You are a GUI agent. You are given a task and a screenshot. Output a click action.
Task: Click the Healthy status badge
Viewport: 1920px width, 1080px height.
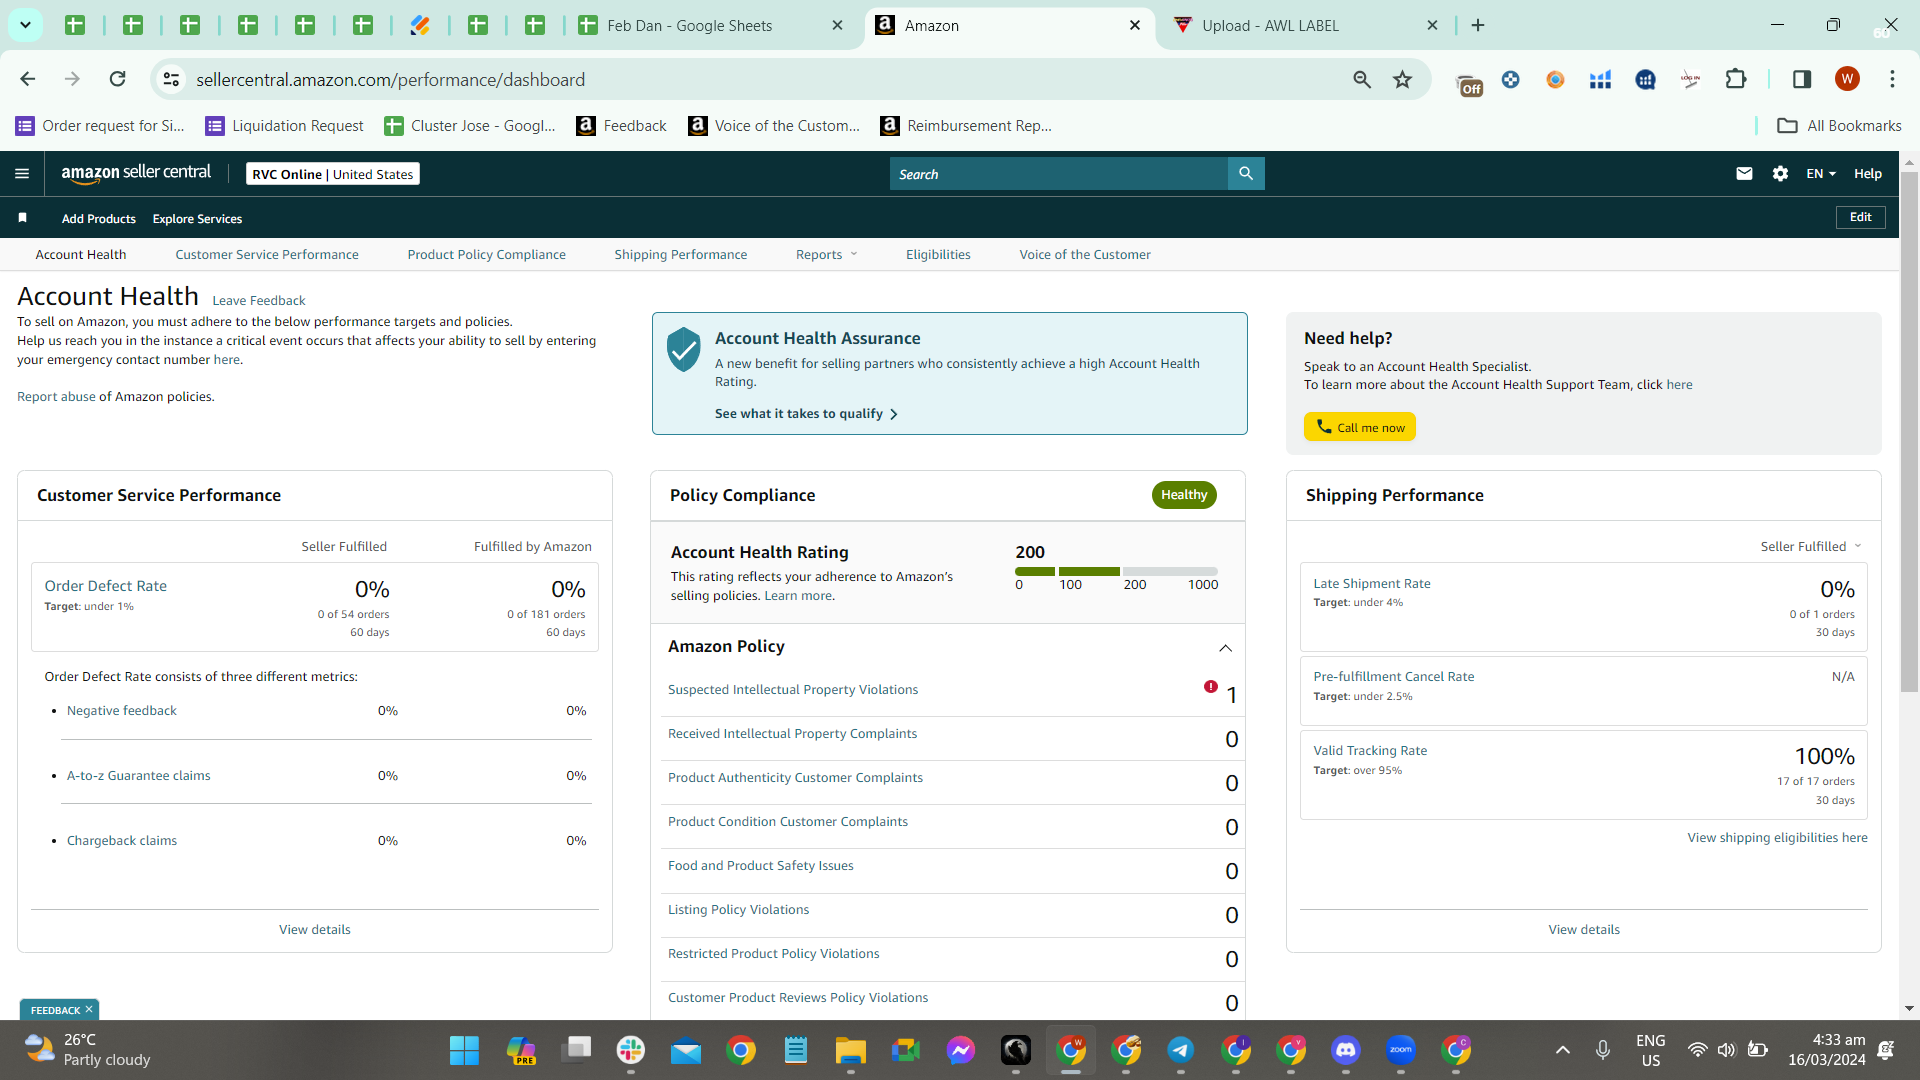(1184, 495)
